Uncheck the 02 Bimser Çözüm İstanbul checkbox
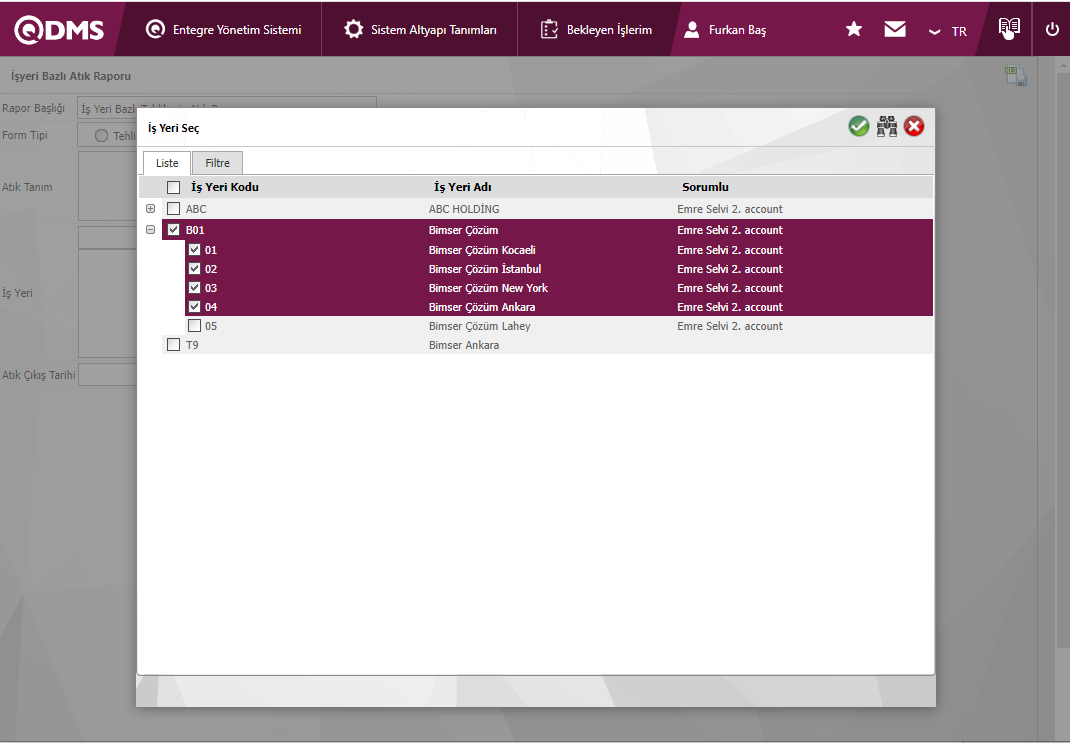 pos(194,269)
